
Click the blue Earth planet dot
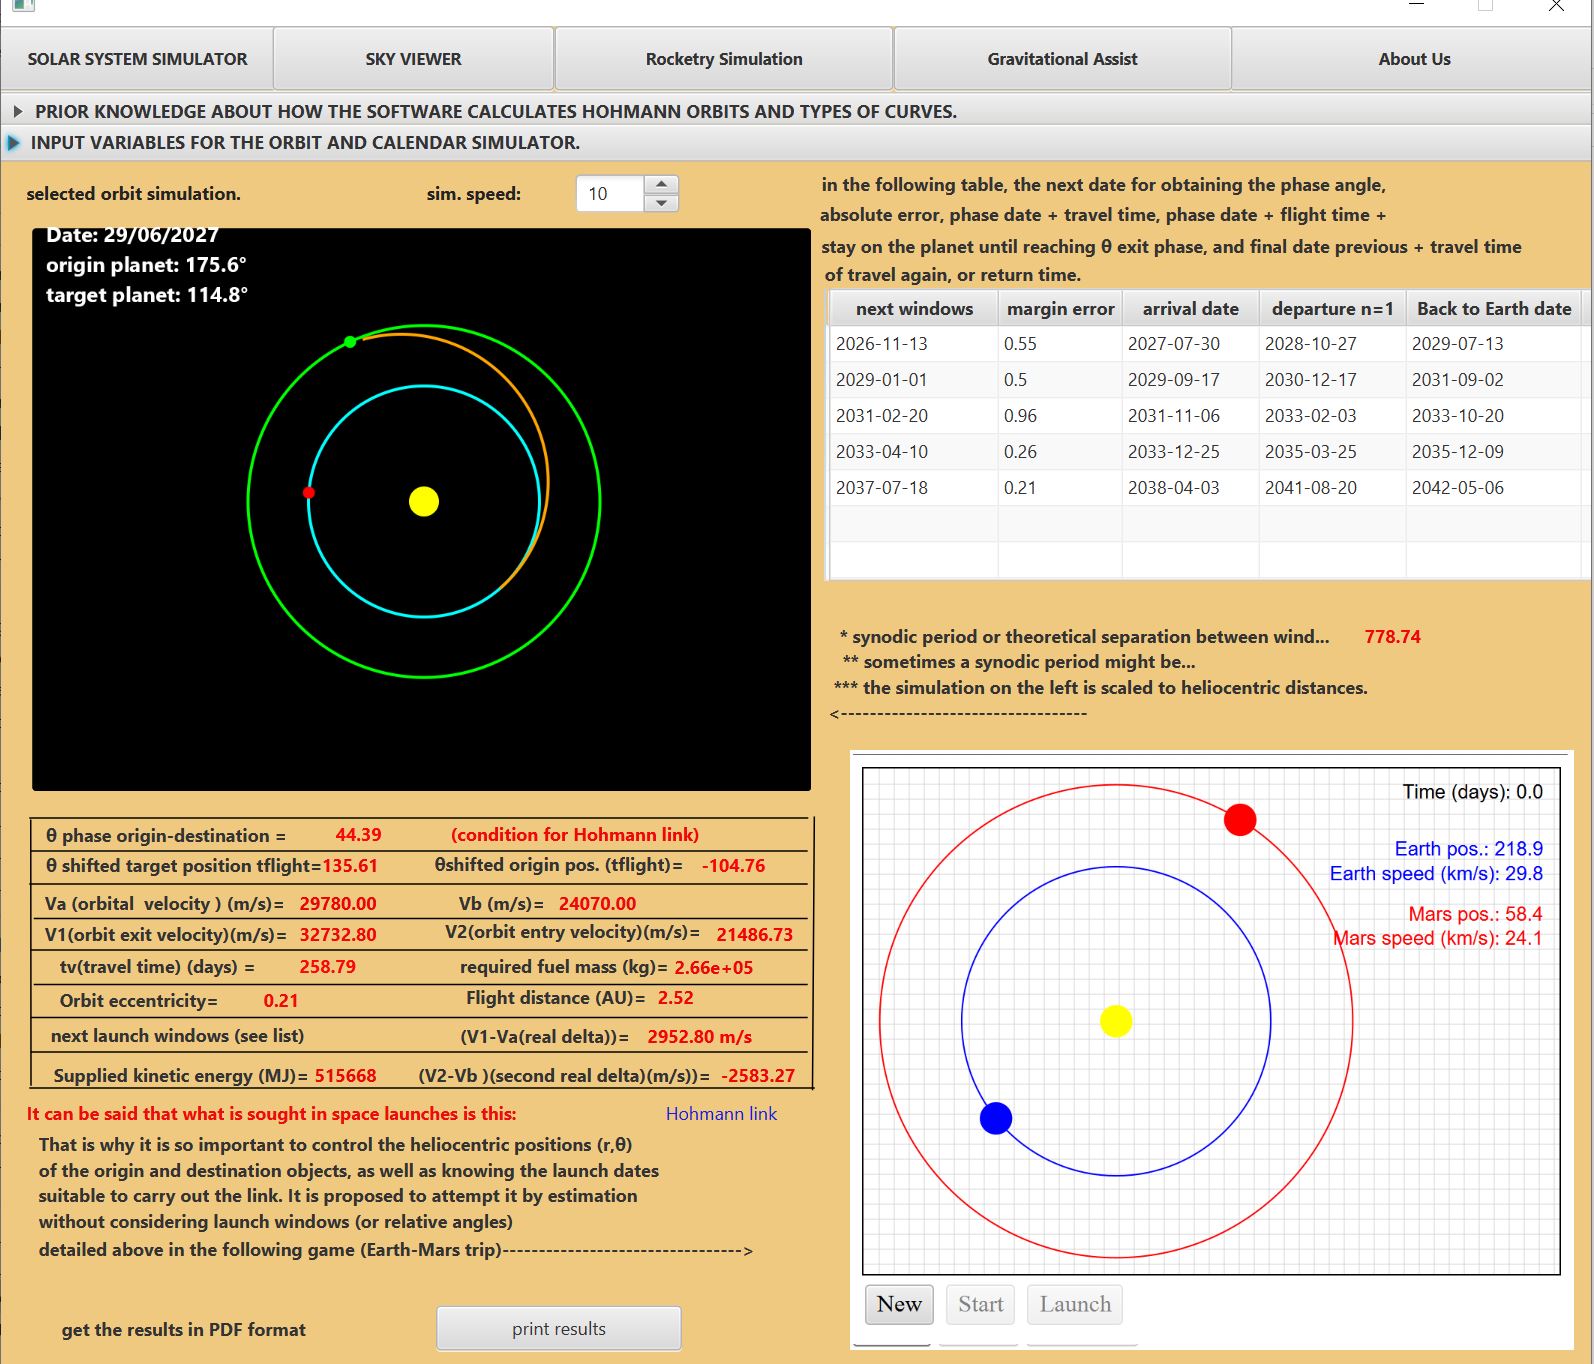tap(996, 1118)
